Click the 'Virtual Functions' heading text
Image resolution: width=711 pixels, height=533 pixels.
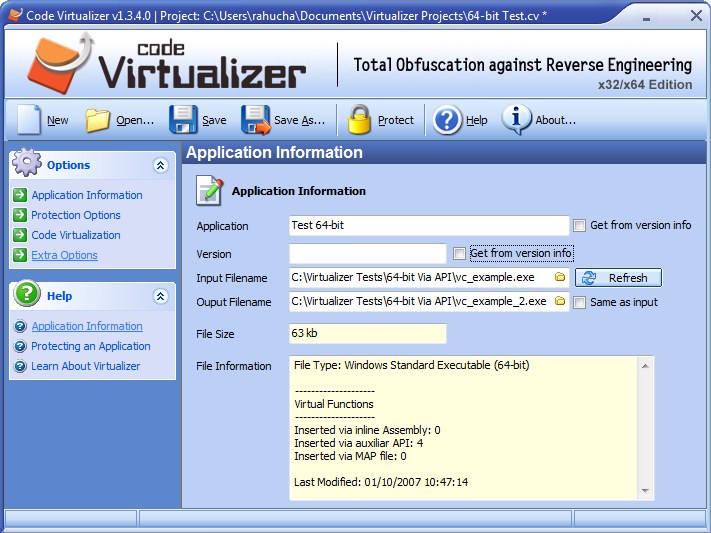click(x=334, y=404)
